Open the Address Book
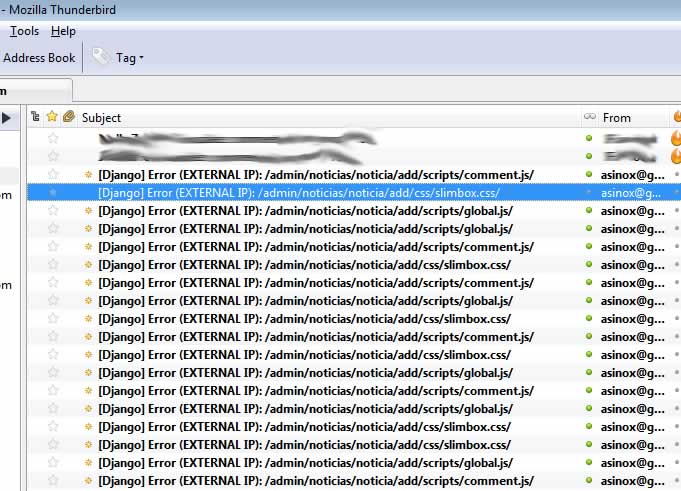 39,58
